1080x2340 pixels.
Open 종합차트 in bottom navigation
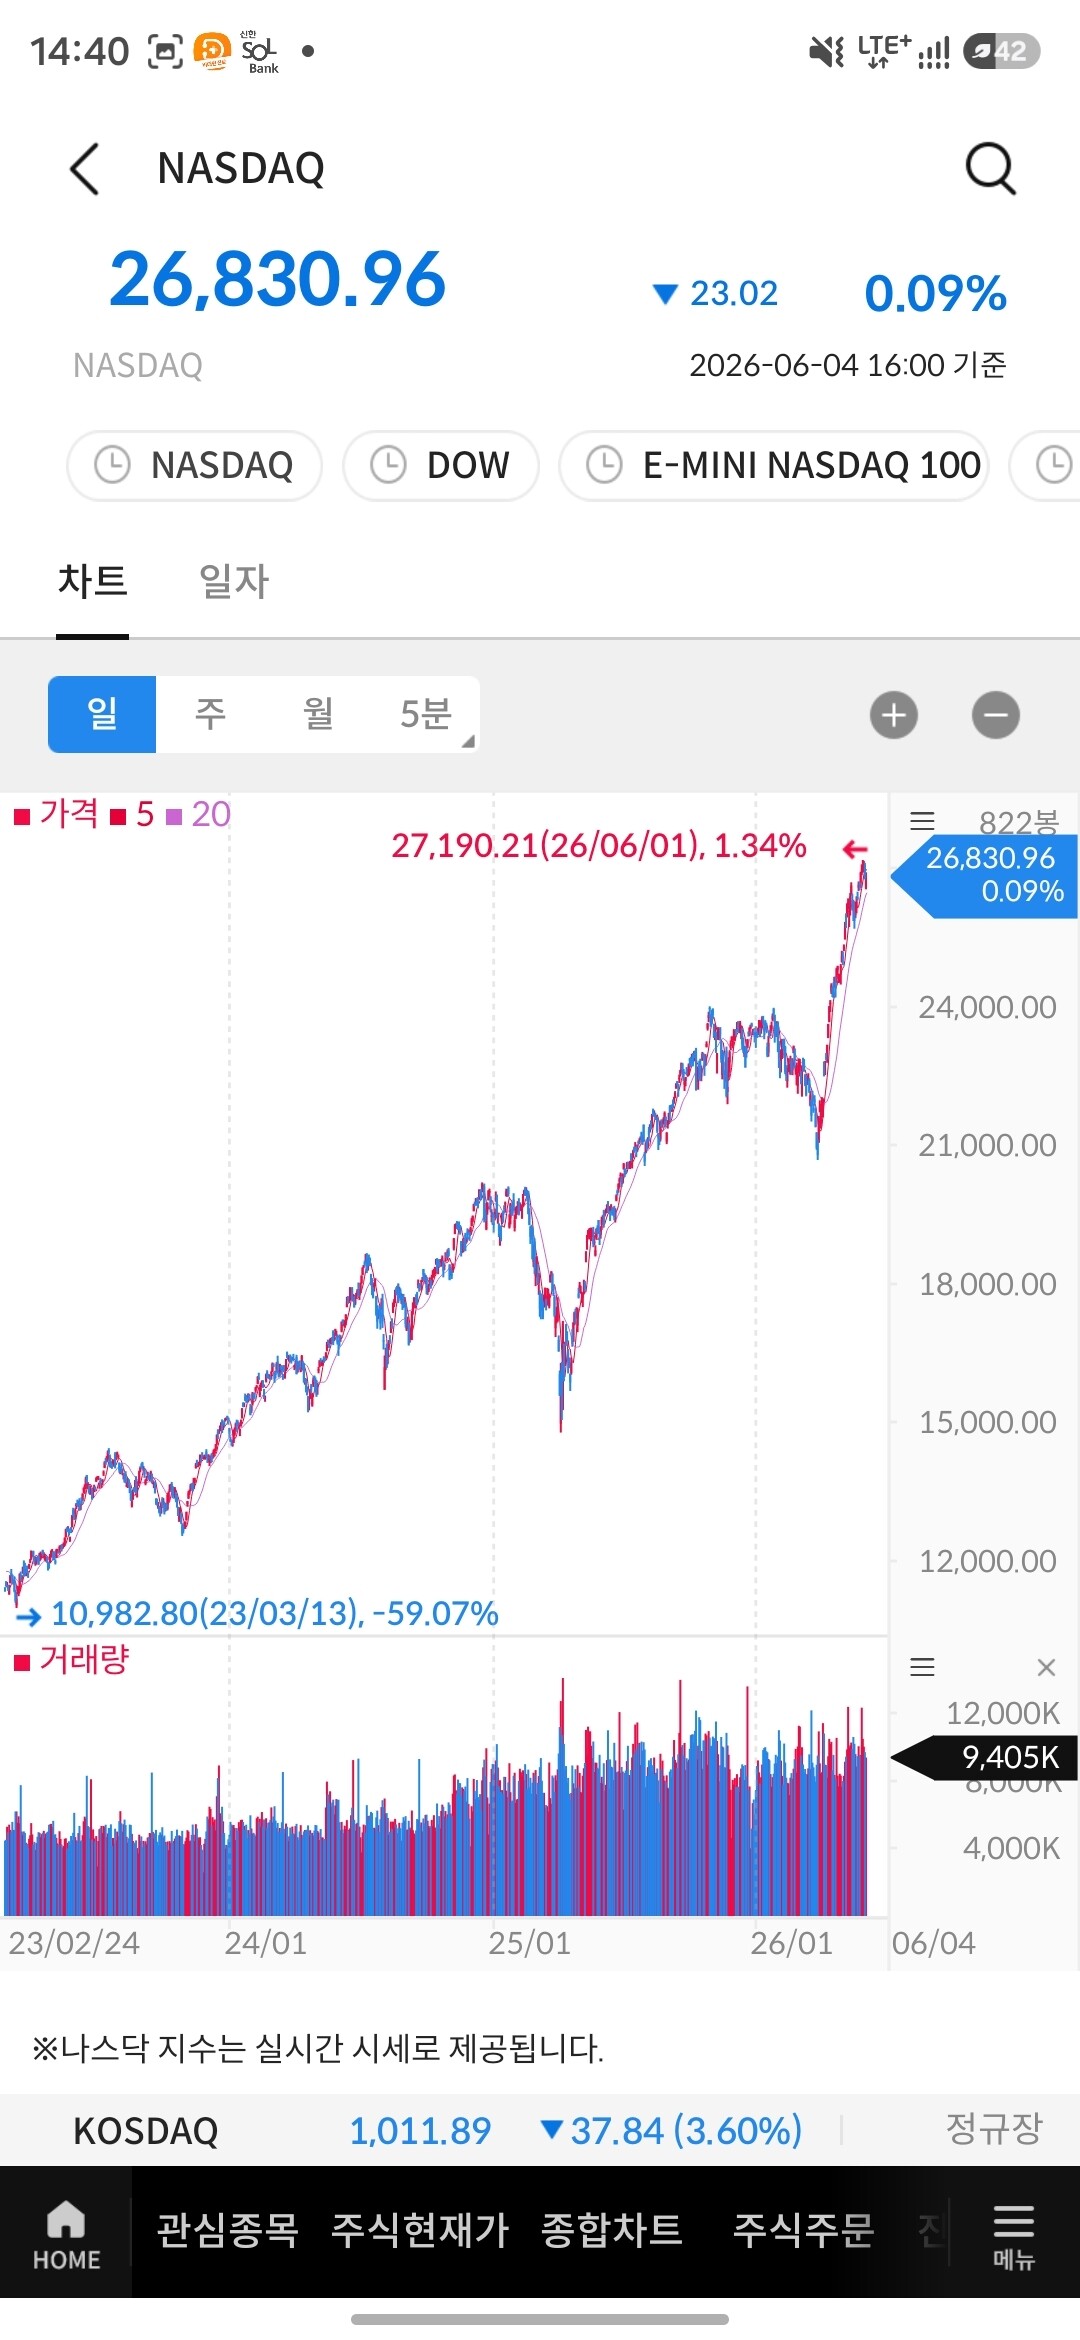(611, 2230)
